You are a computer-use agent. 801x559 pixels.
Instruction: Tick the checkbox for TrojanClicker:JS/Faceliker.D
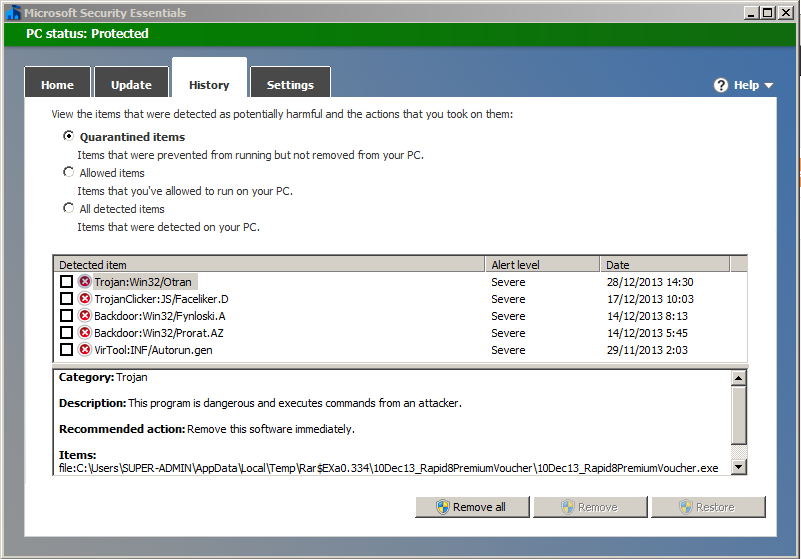pyautogui.click(x=66, y=298)
